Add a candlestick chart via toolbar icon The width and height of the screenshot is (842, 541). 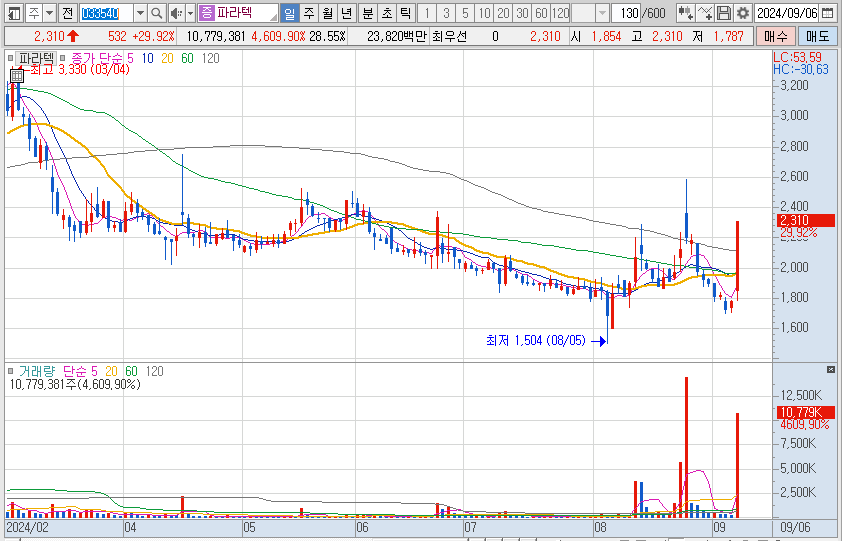[685, 13]
